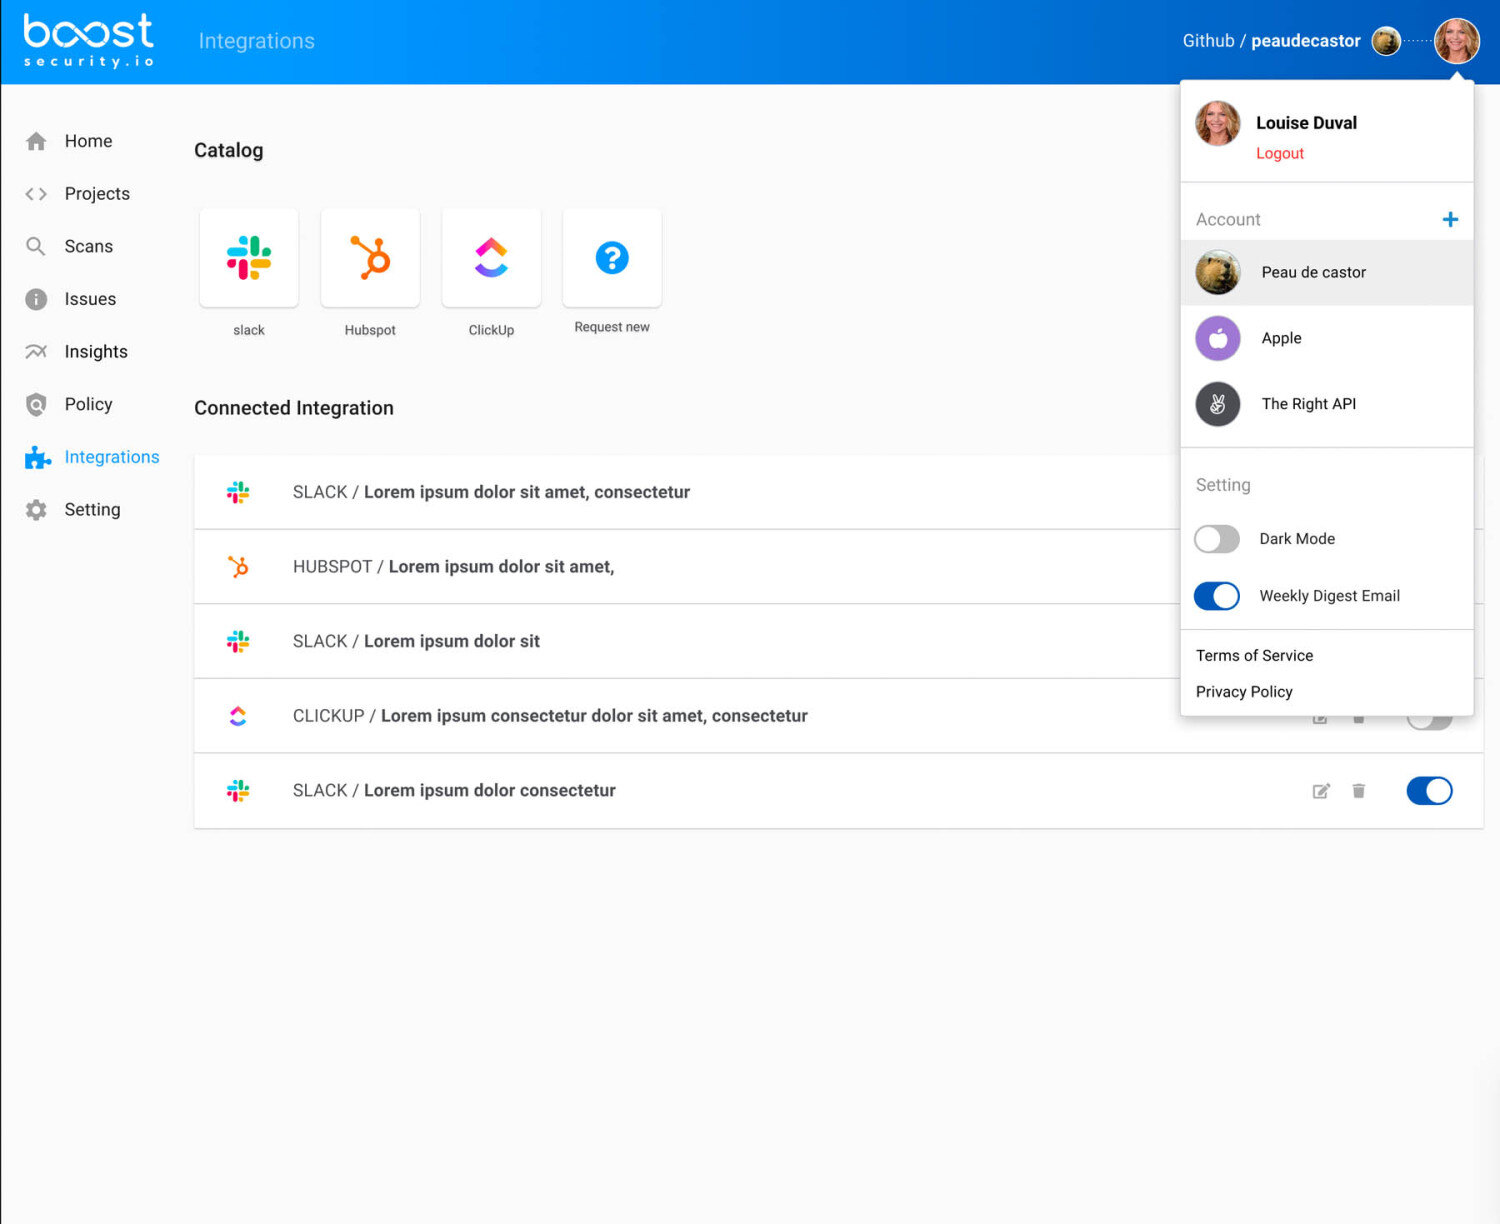The height and width of the screenshot is (1224, 1500).
Task: Click the Request new question mark icon
Action: point(612,258)
